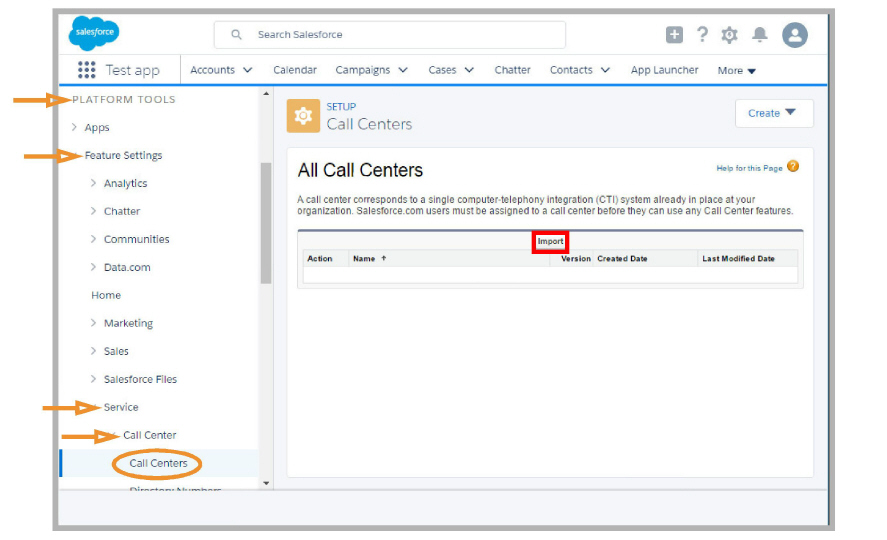Open the Contacts tab

tap(571, 70)
